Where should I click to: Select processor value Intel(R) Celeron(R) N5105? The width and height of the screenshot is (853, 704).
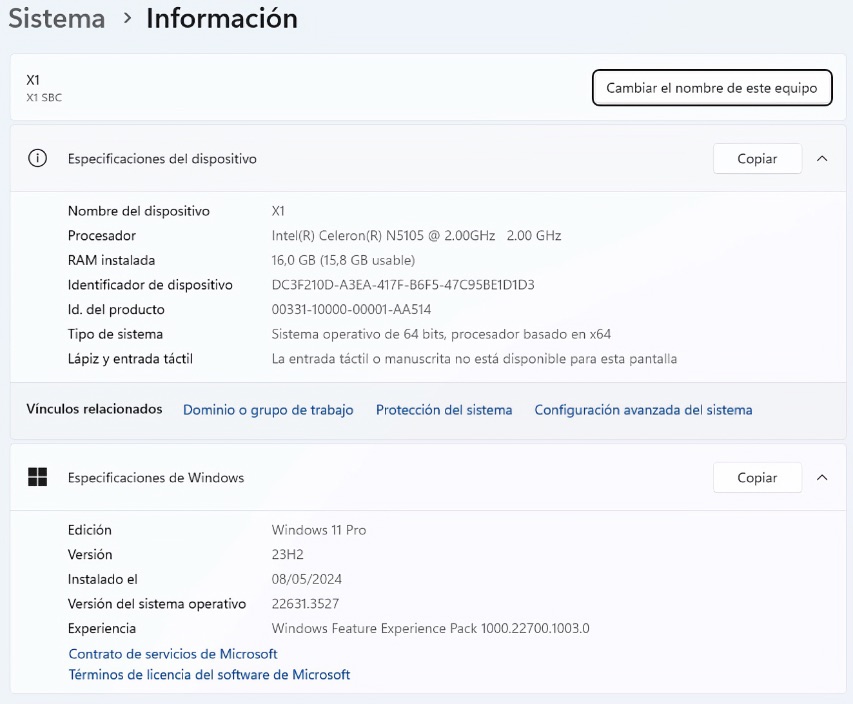tap(416, 236)
